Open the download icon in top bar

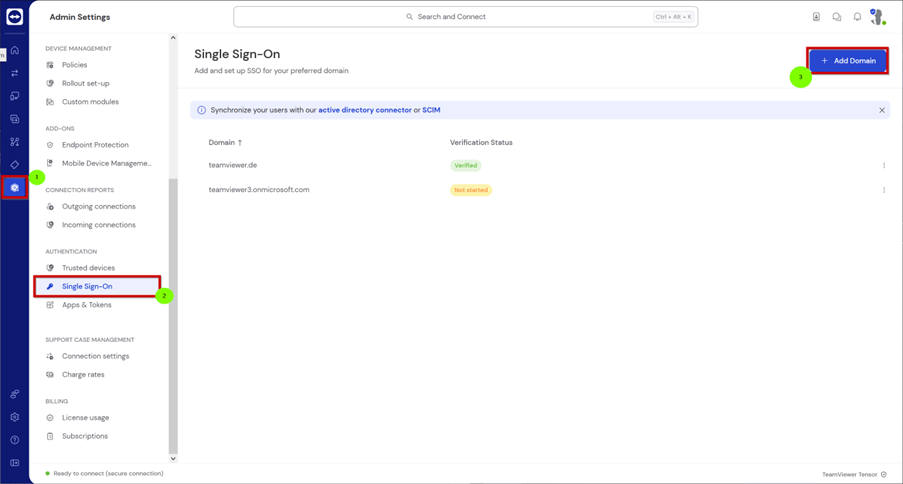point(816,17)
